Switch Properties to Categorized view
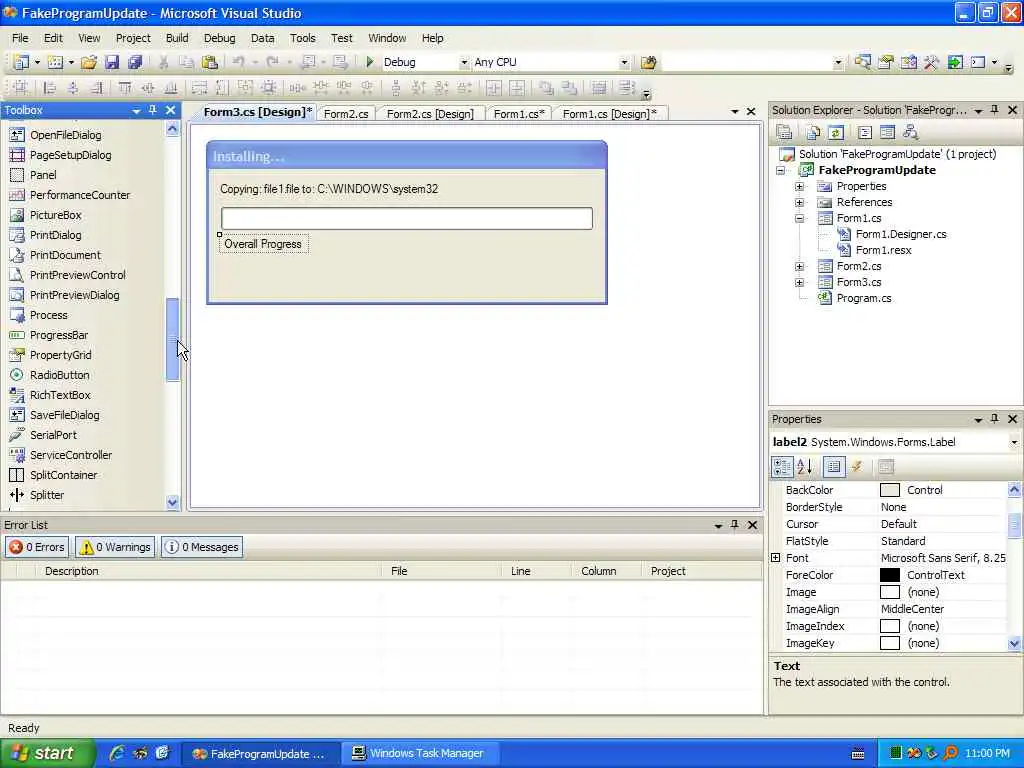This screenshot has height=768, width=1024. click(782, 466)
